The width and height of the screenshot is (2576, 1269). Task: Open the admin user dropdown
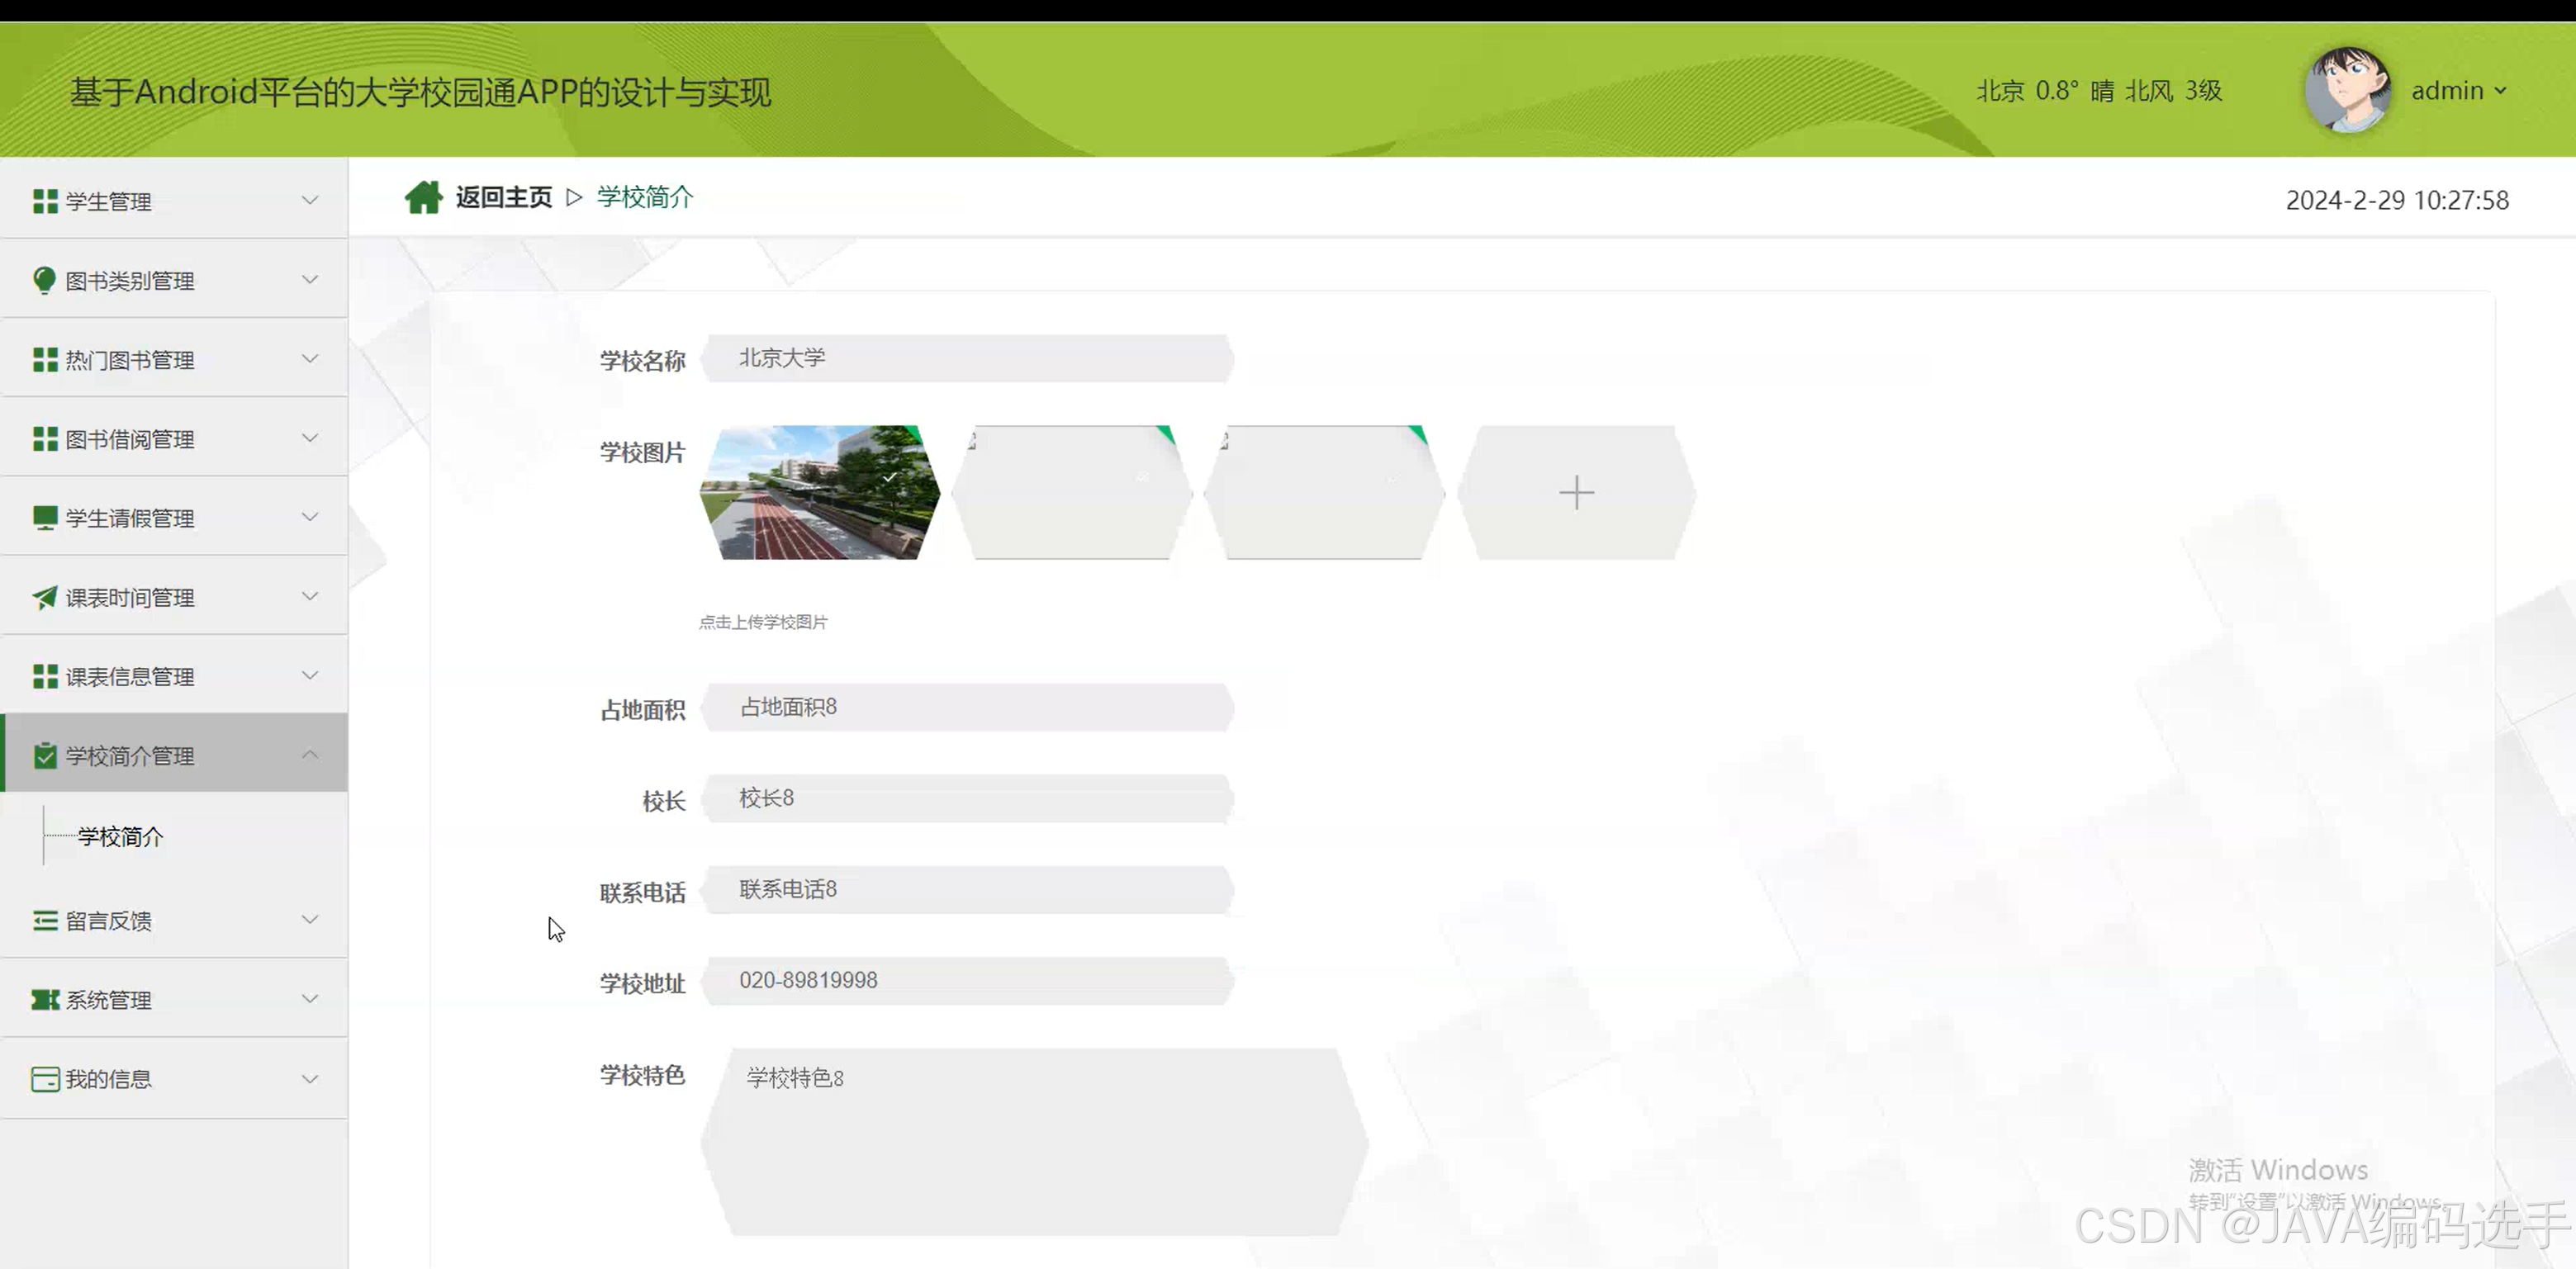click(x=2459, y=91)
